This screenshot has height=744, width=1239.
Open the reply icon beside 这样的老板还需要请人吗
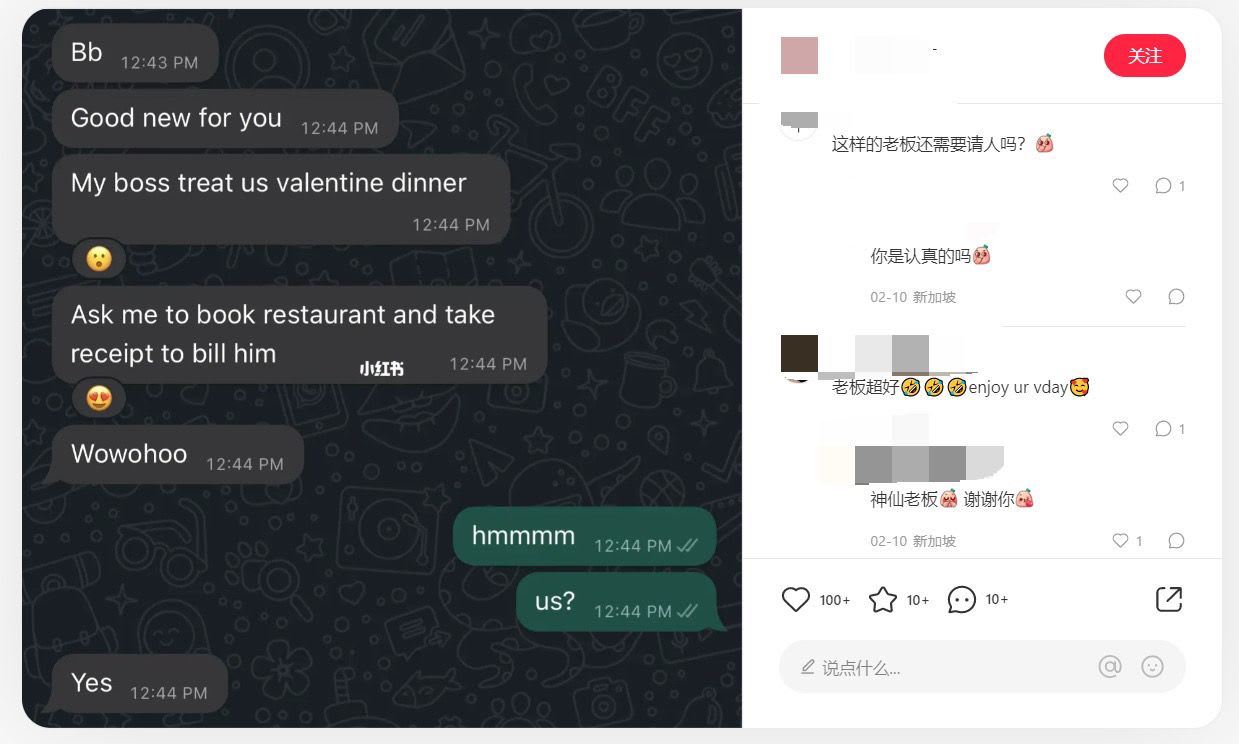(1163, 185)
